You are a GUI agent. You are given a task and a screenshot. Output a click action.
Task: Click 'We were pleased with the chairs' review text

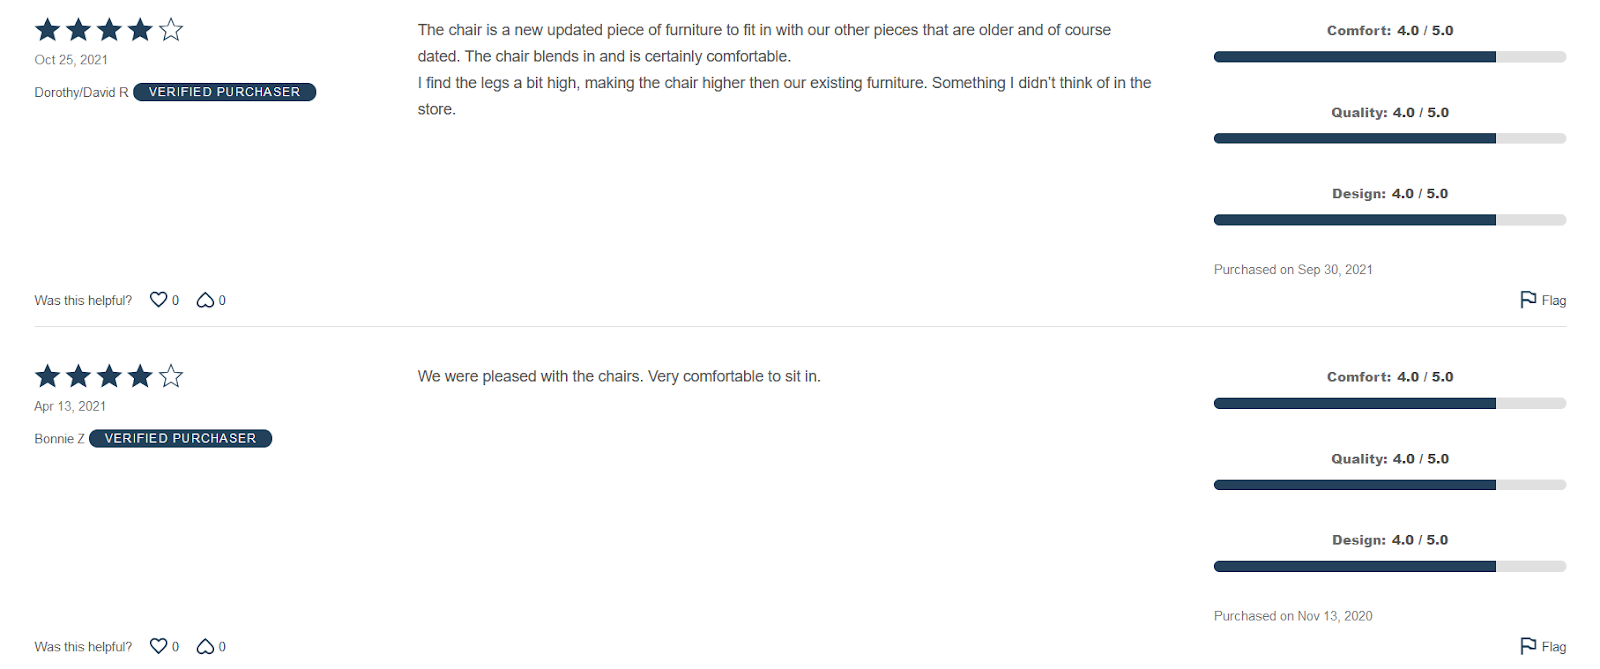pyautogui.click(x=618, y=377)
